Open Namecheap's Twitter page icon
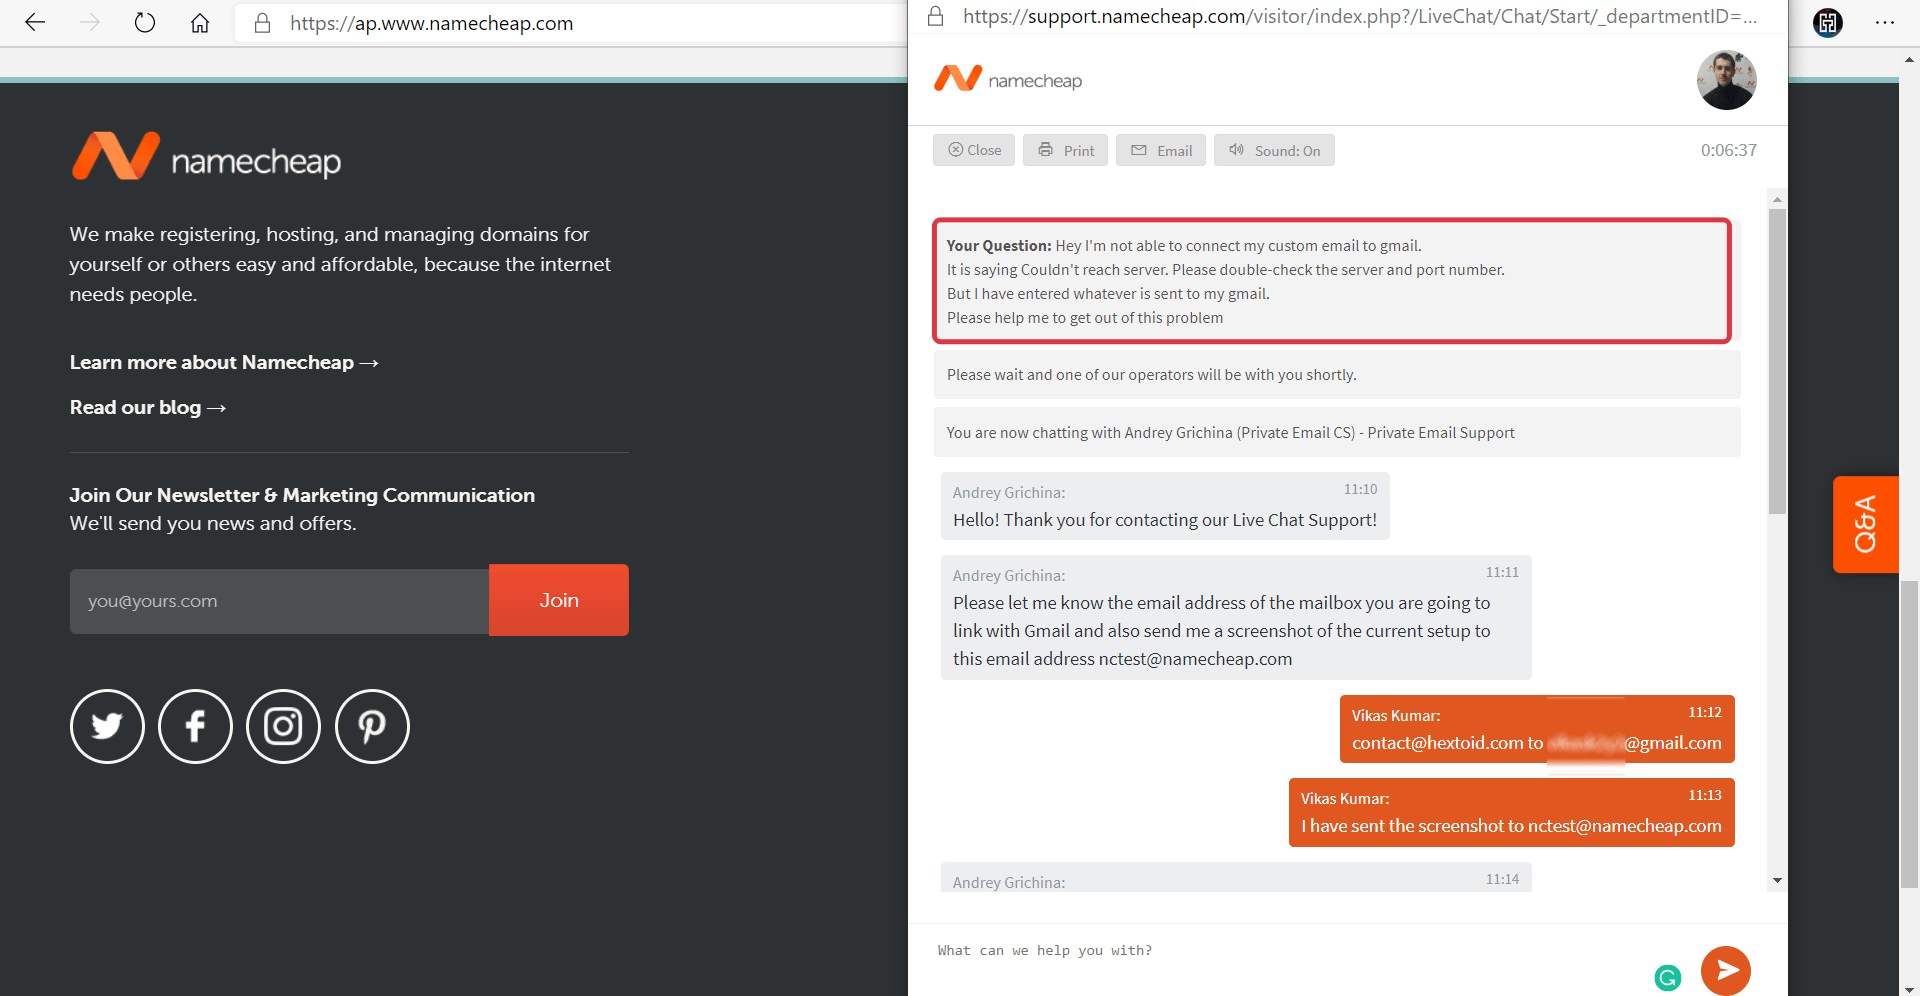Viewport: 1920px width, 996px height. pos(107,726)
